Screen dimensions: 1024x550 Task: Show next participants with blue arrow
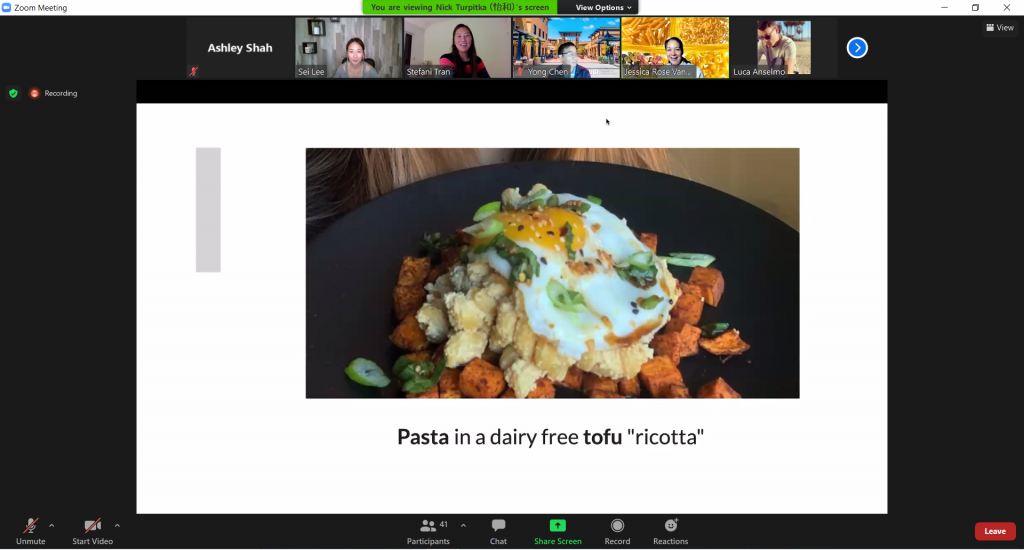(x=857, y=47)
